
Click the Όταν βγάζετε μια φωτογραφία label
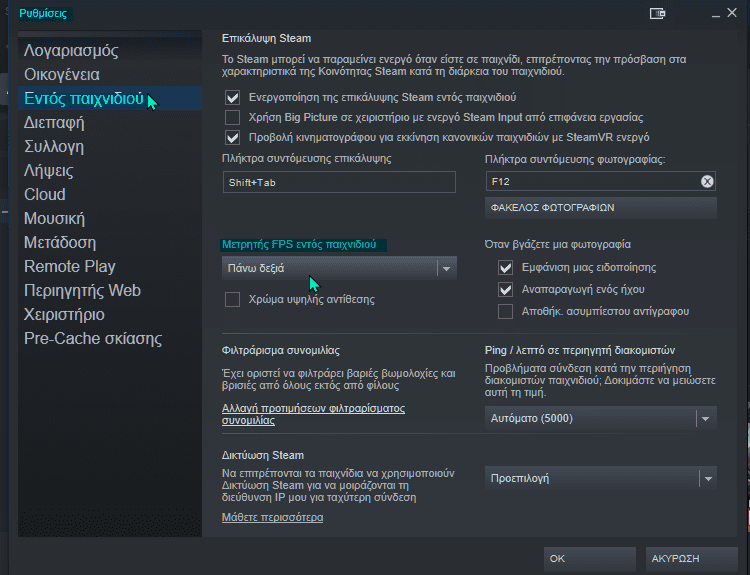pos(558,244)
